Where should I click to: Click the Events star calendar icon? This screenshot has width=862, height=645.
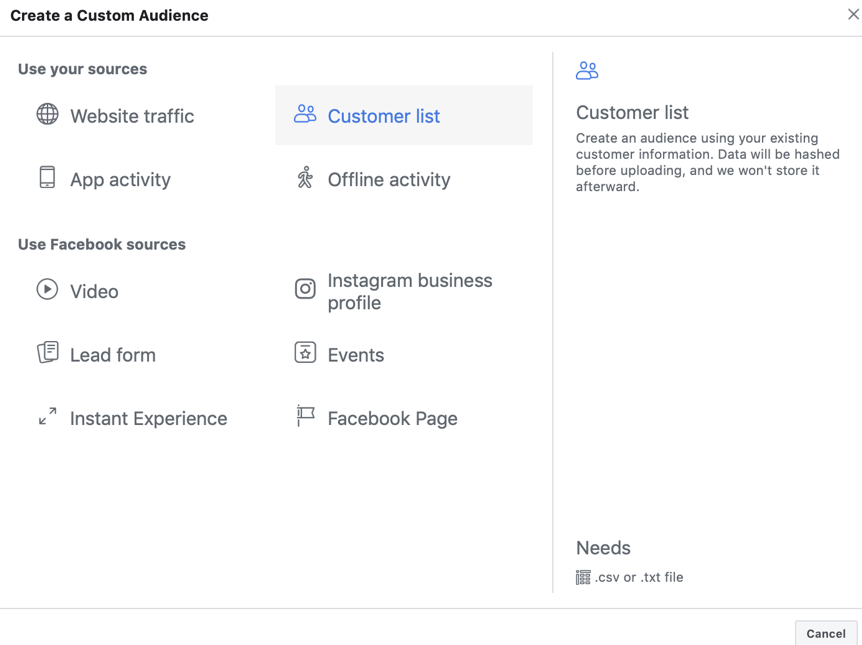pos(305,352)
